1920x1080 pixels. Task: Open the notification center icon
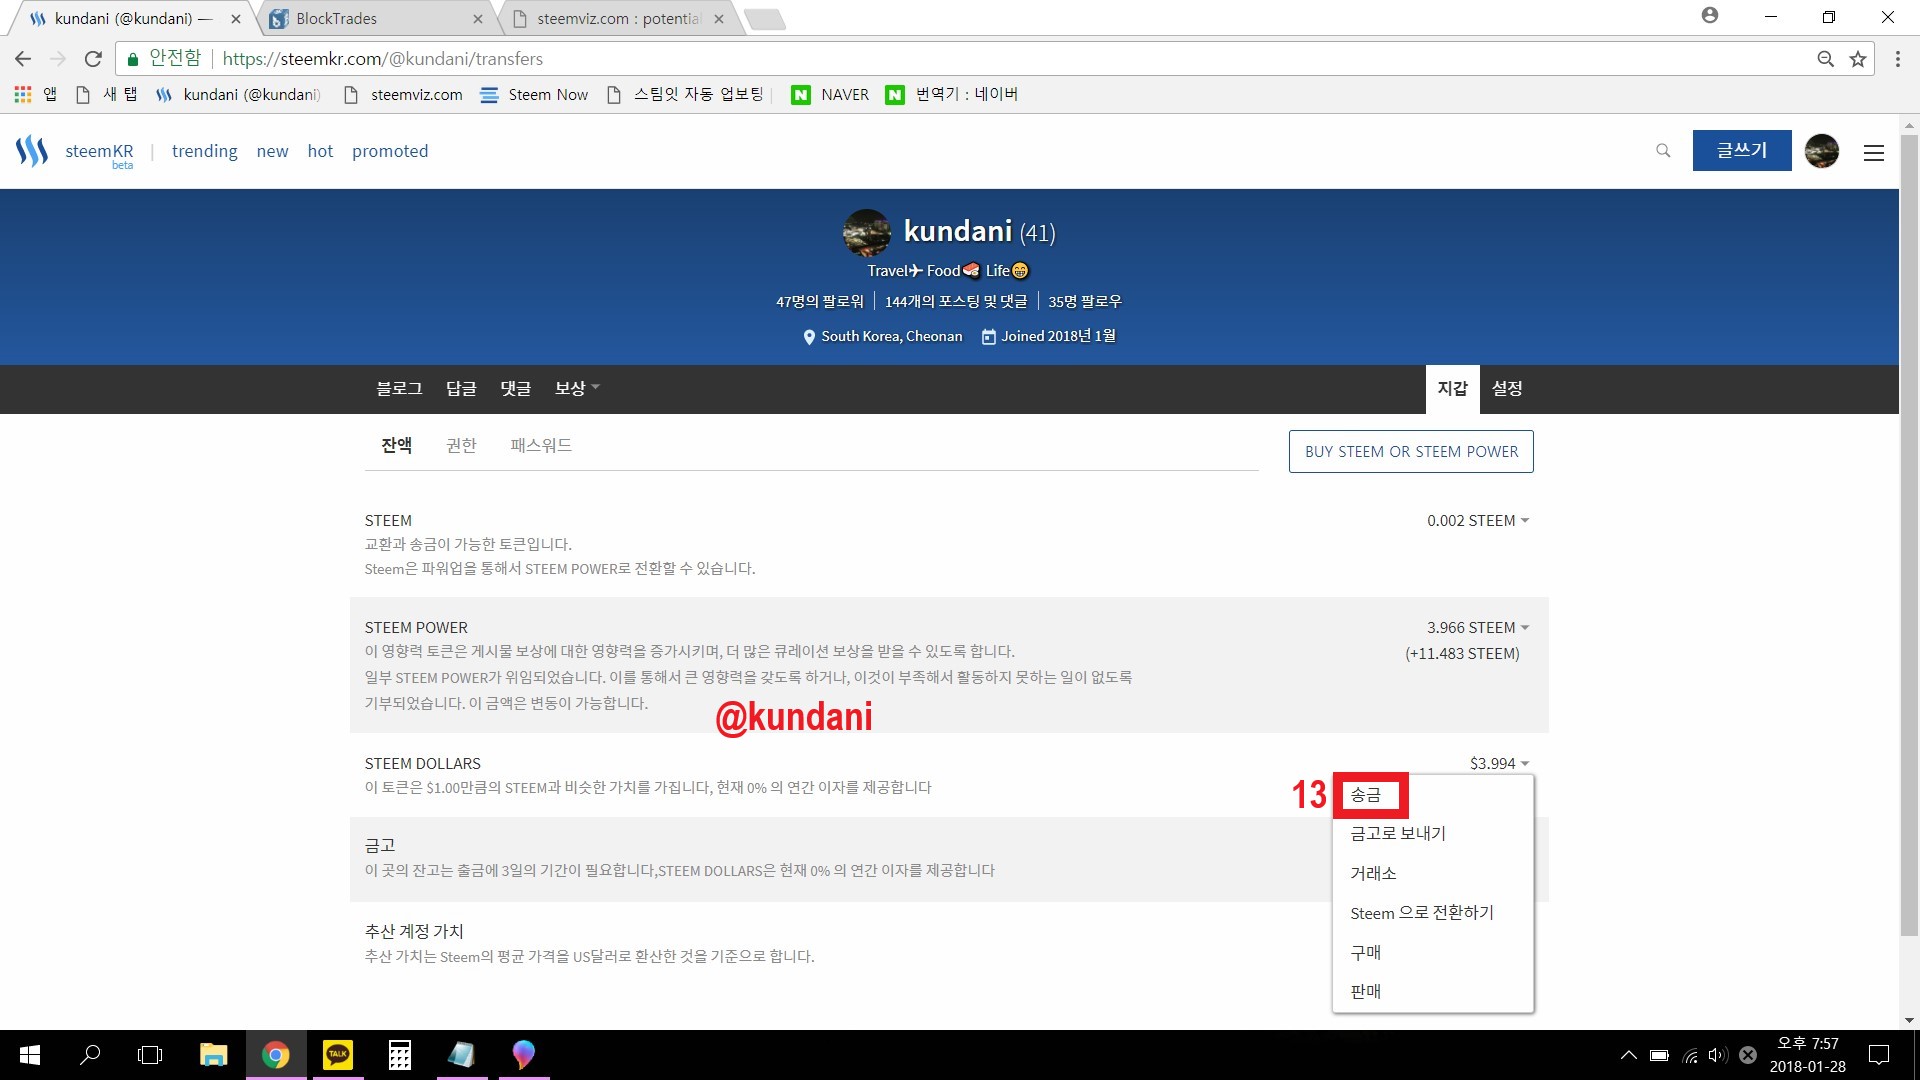point(1879,1055)
